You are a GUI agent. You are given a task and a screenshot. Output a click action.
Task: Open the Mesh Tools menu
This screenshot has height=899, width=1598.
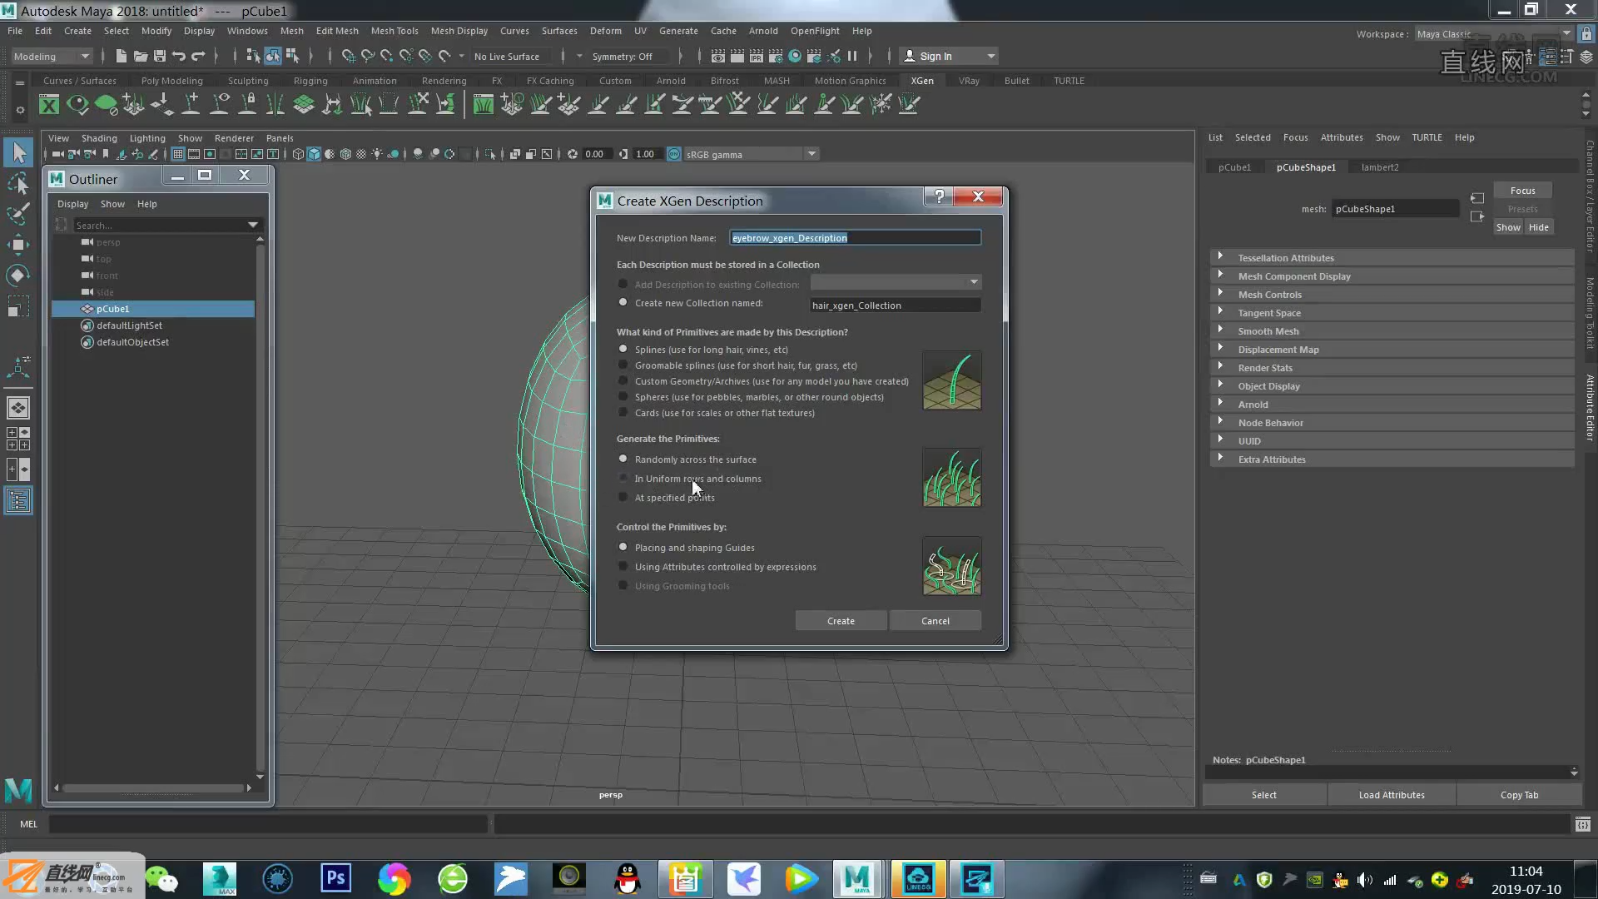[x=394, y=31]
